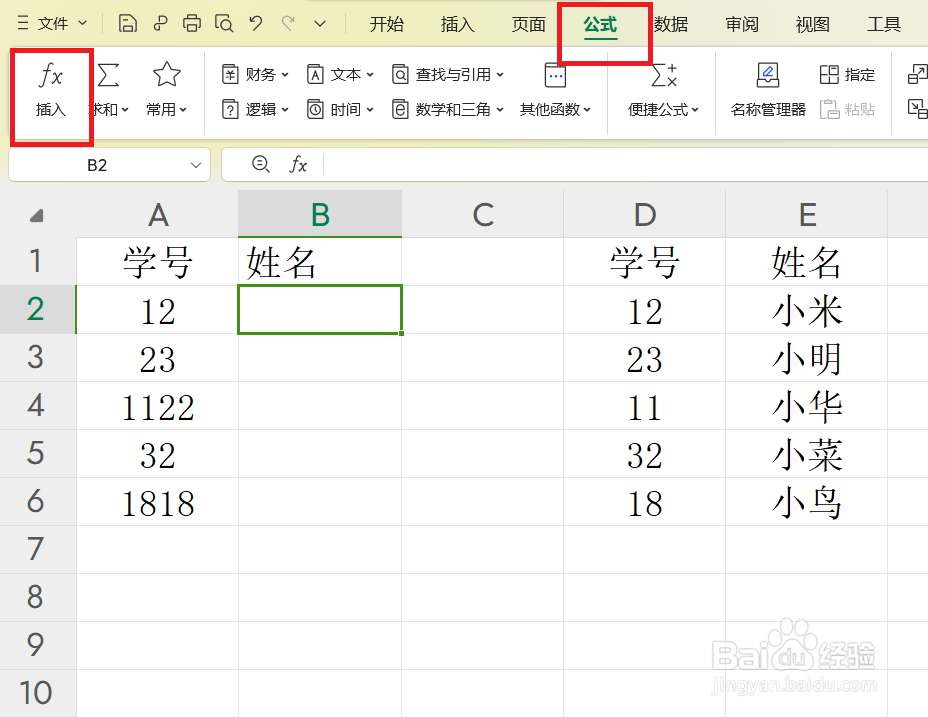Undo the last action
Image resolution: width=928 pixels, height=717 pixels.
click(x=256, y=24)
